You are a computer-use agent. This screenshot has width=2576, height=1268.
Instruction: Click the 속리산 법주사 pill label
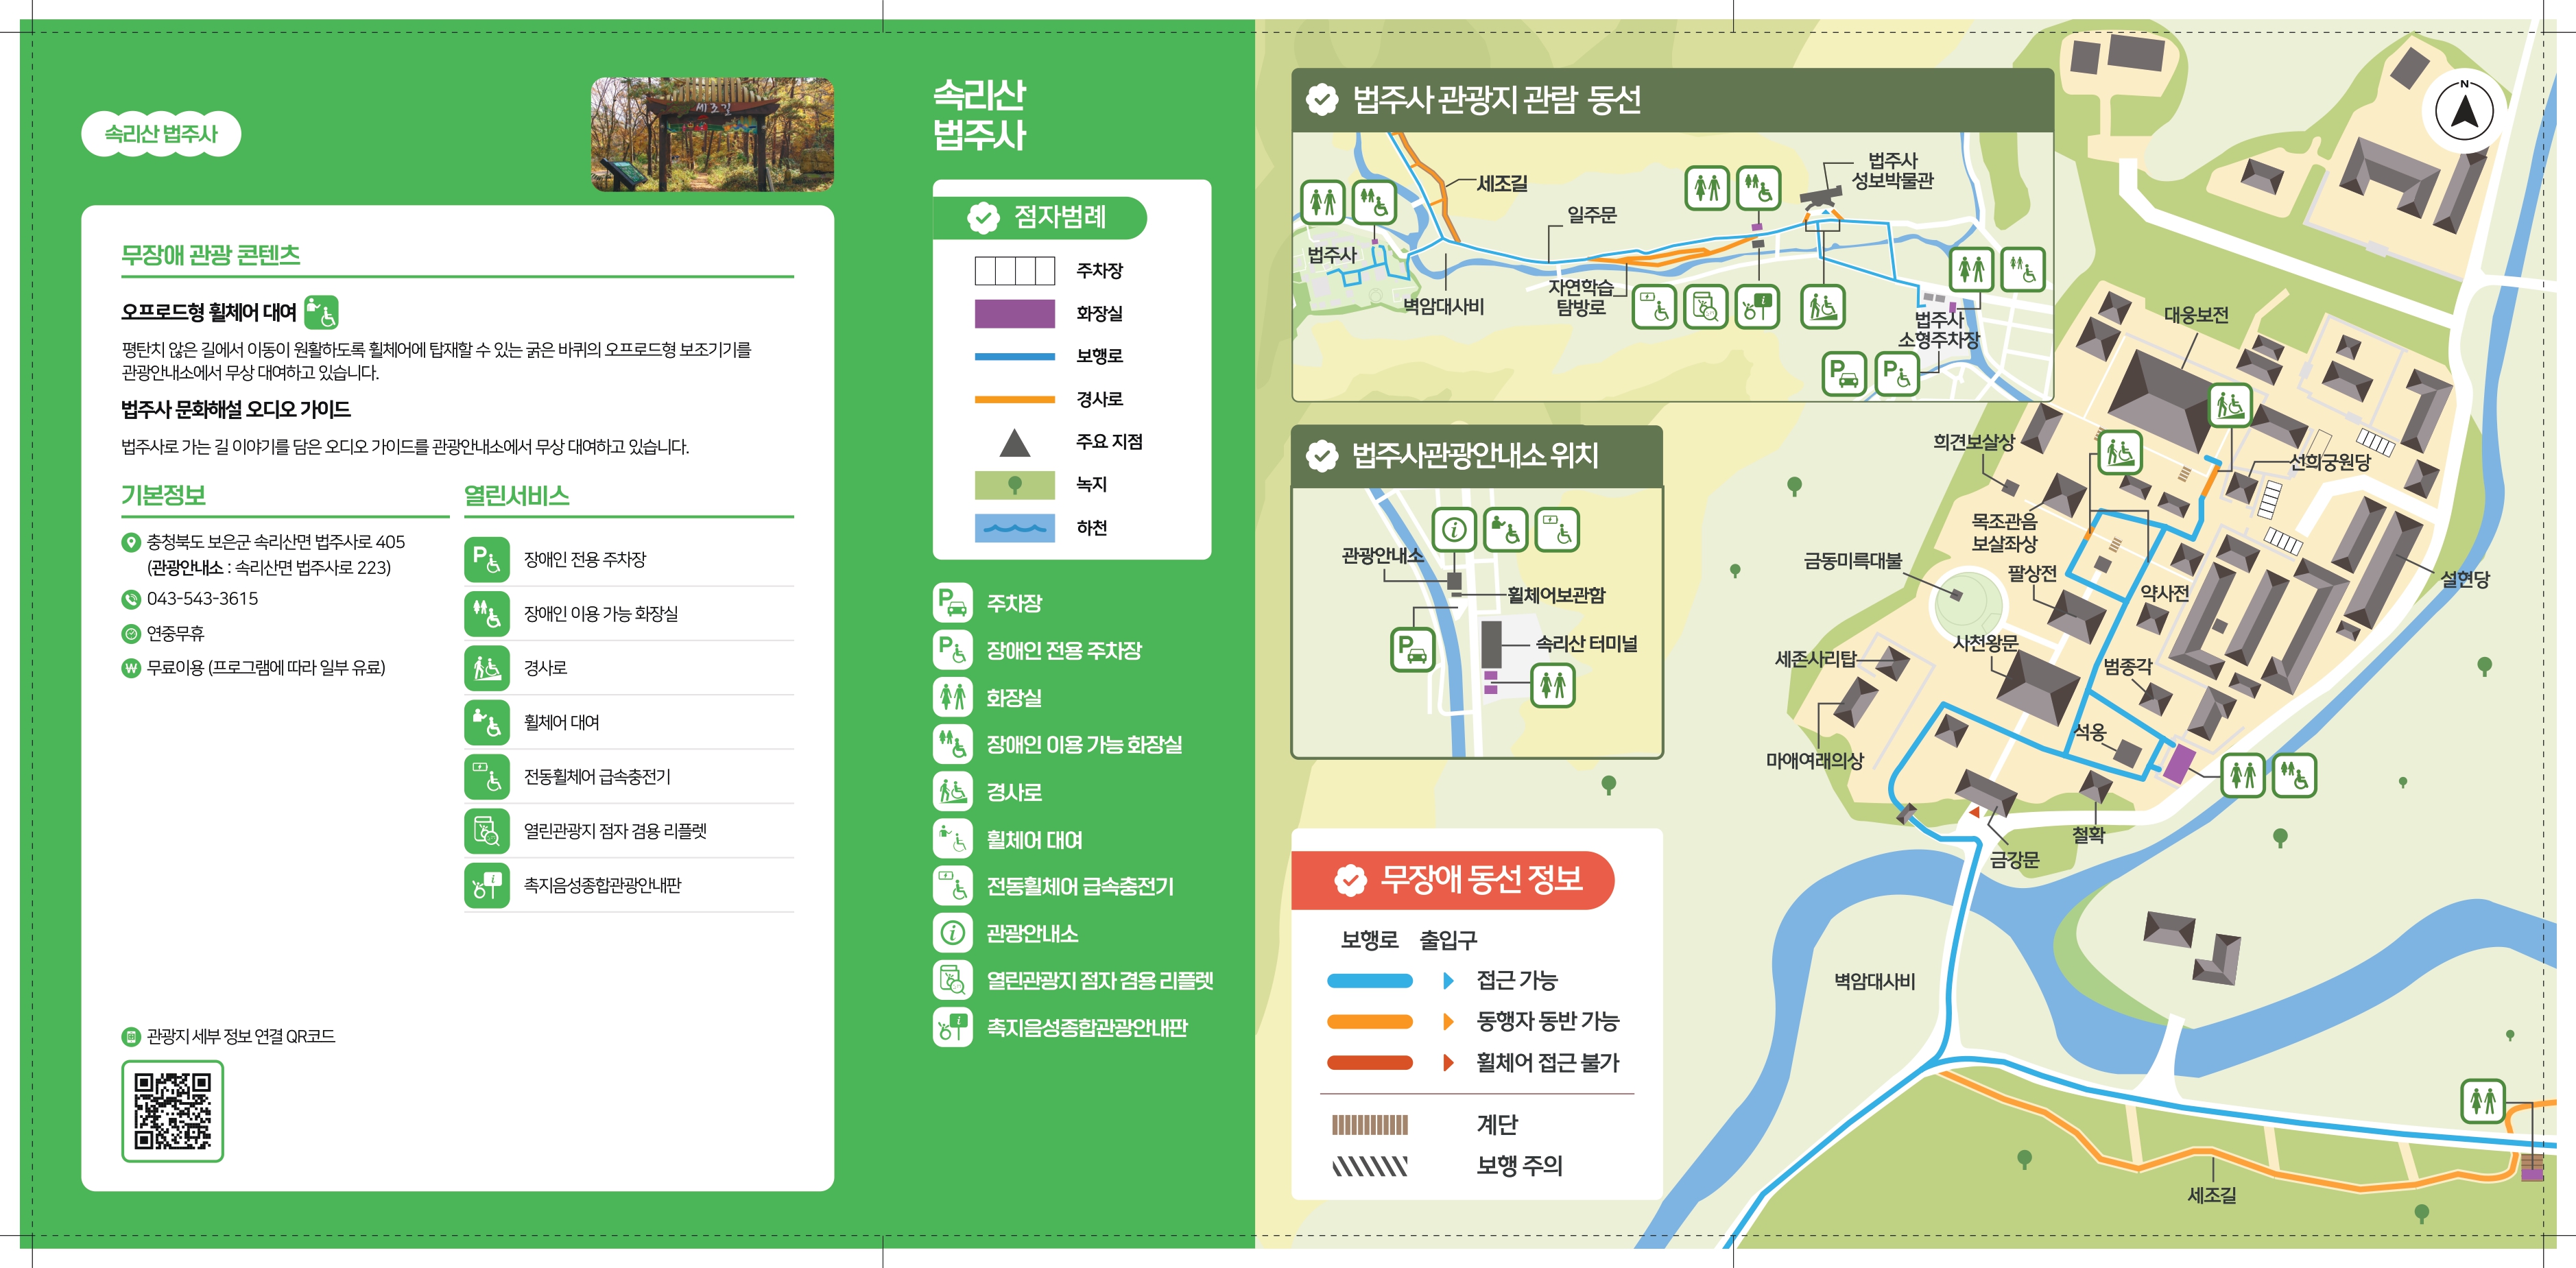161,134
